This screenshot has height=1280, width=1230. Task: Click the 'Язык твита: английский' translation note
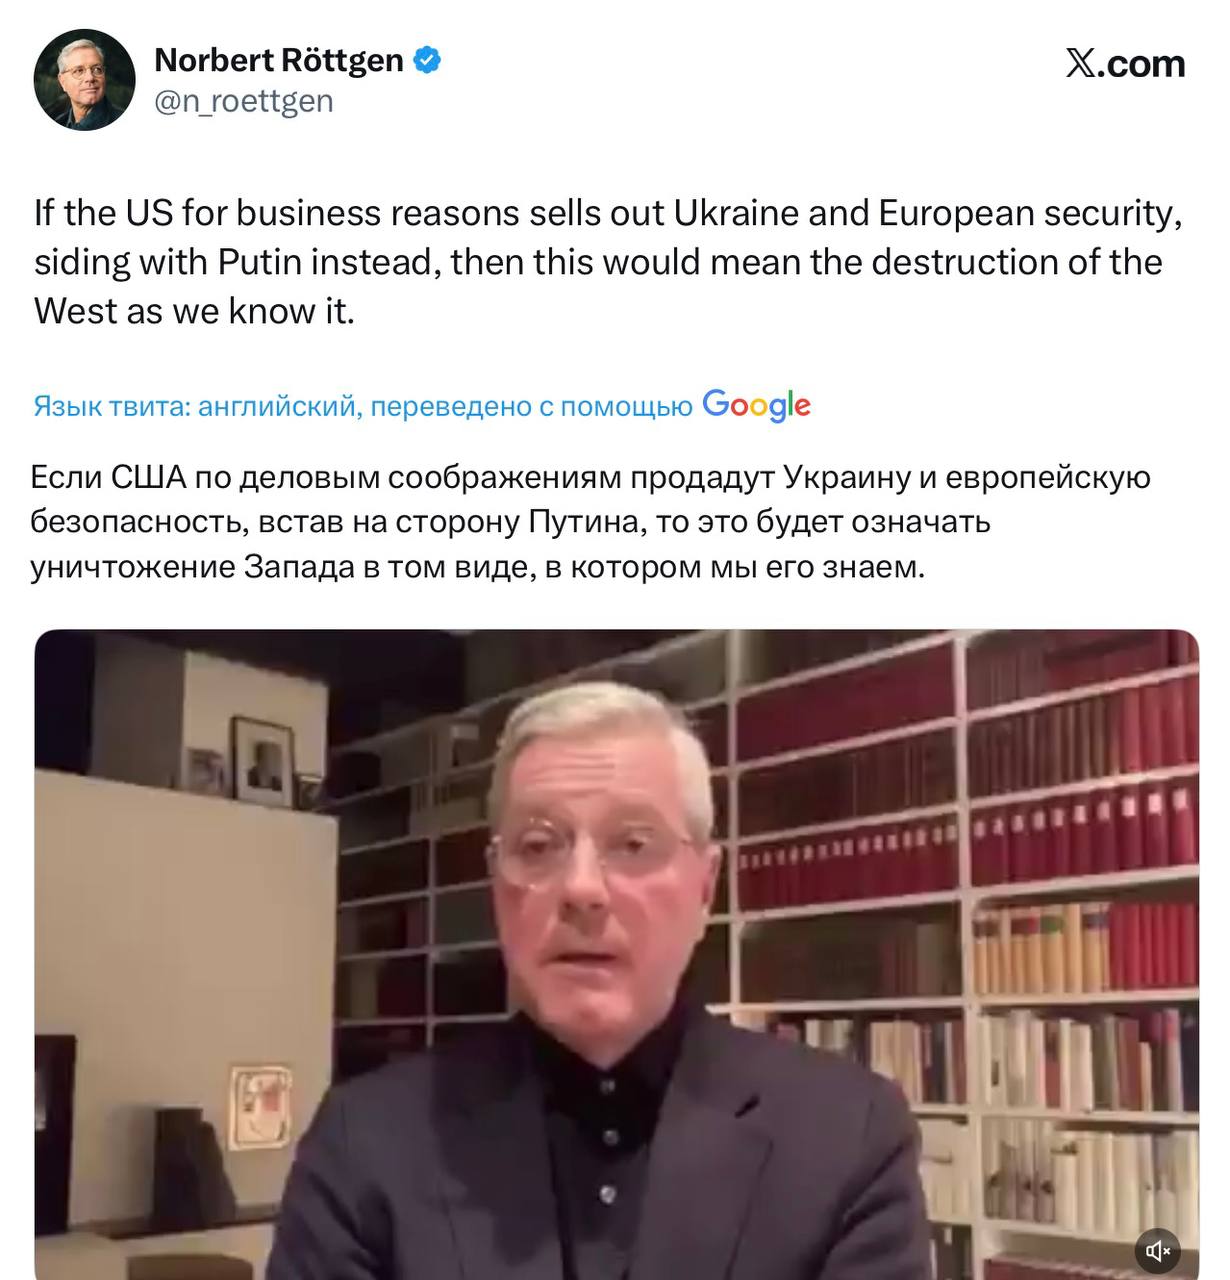pyautogui.click(x=197, y=406)
